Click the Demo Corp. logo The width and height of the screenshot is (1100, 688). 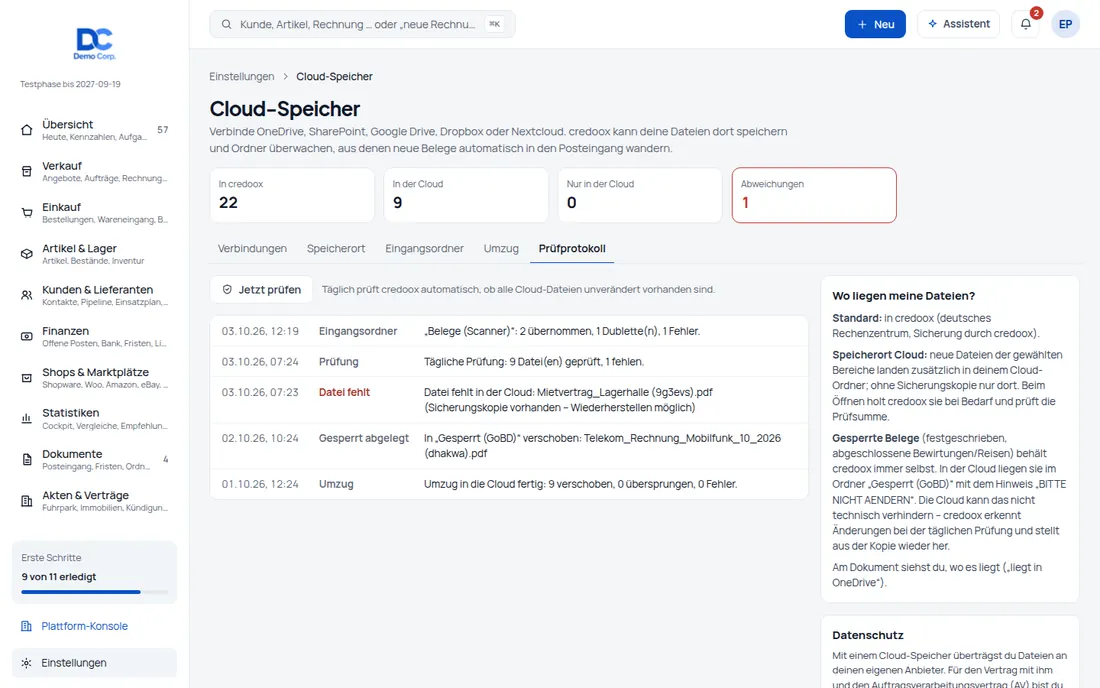(x=95, y=43)
